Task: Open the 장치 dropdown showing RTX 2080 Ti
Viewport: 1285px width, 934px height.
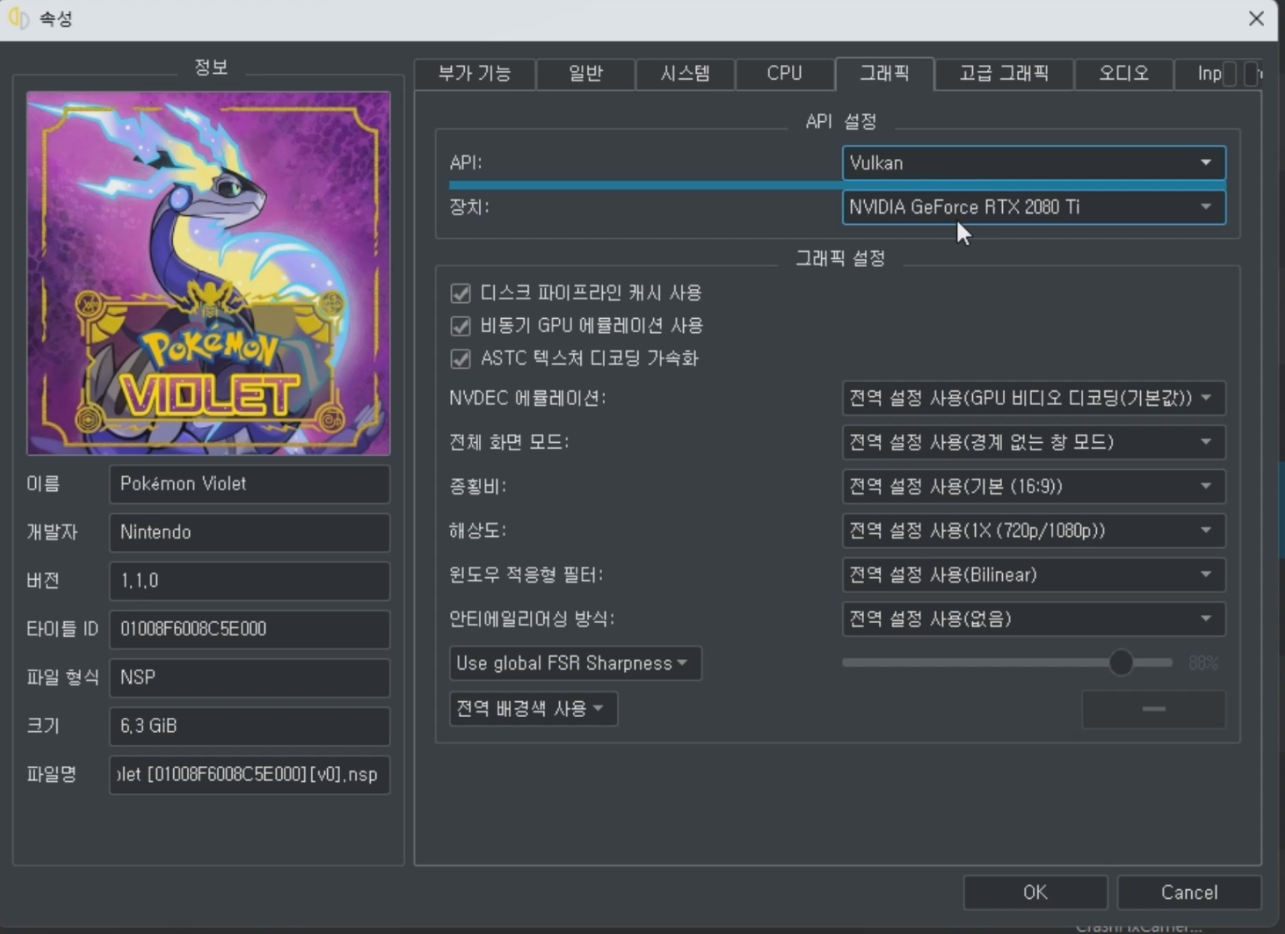Action: (x=1034, y=207)
